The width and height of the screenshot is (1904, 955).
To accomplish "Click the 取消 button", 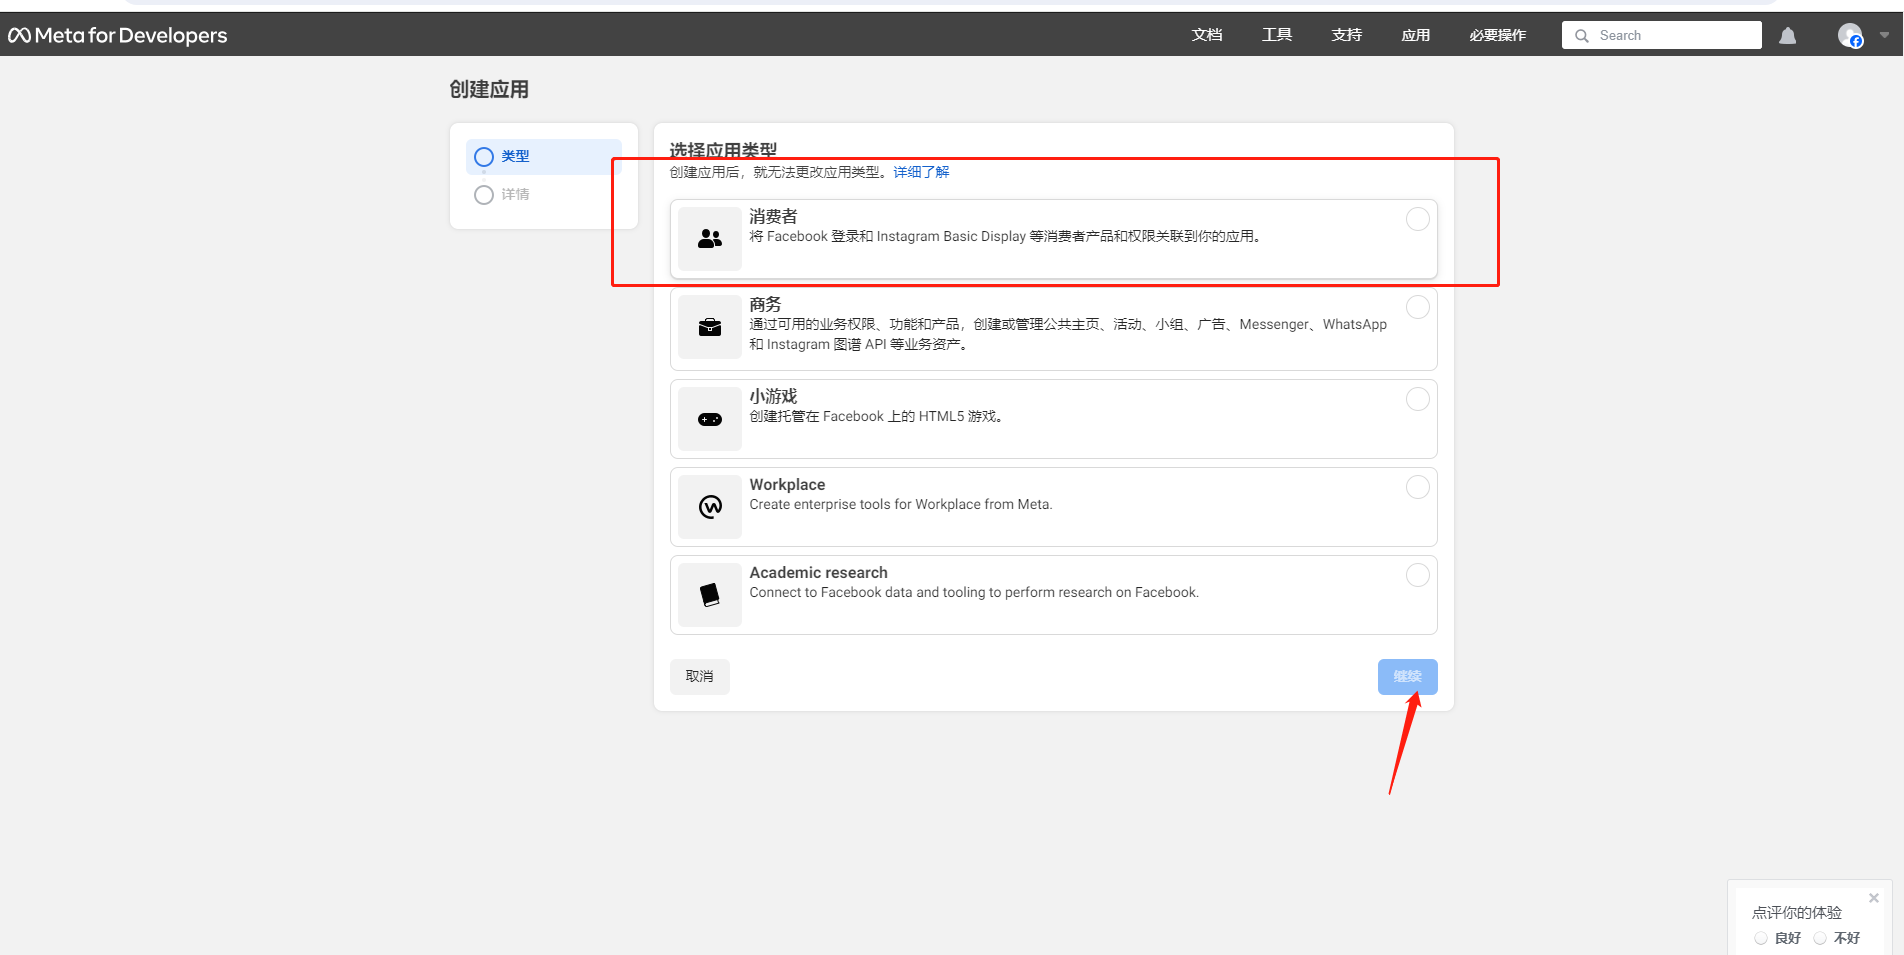I will click(x=700, y=677).
